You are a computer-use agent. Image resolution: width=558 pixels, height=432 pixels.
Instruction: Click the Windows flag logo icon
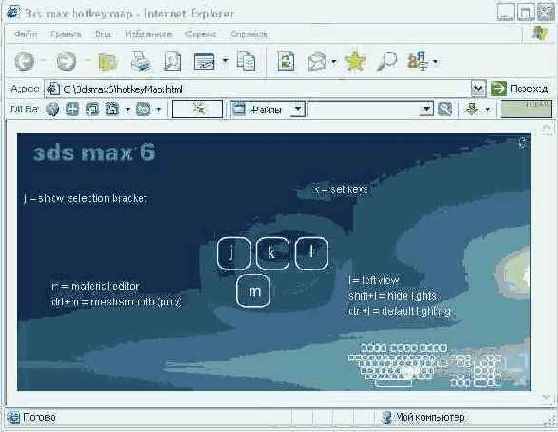click(x=540, y=34)
